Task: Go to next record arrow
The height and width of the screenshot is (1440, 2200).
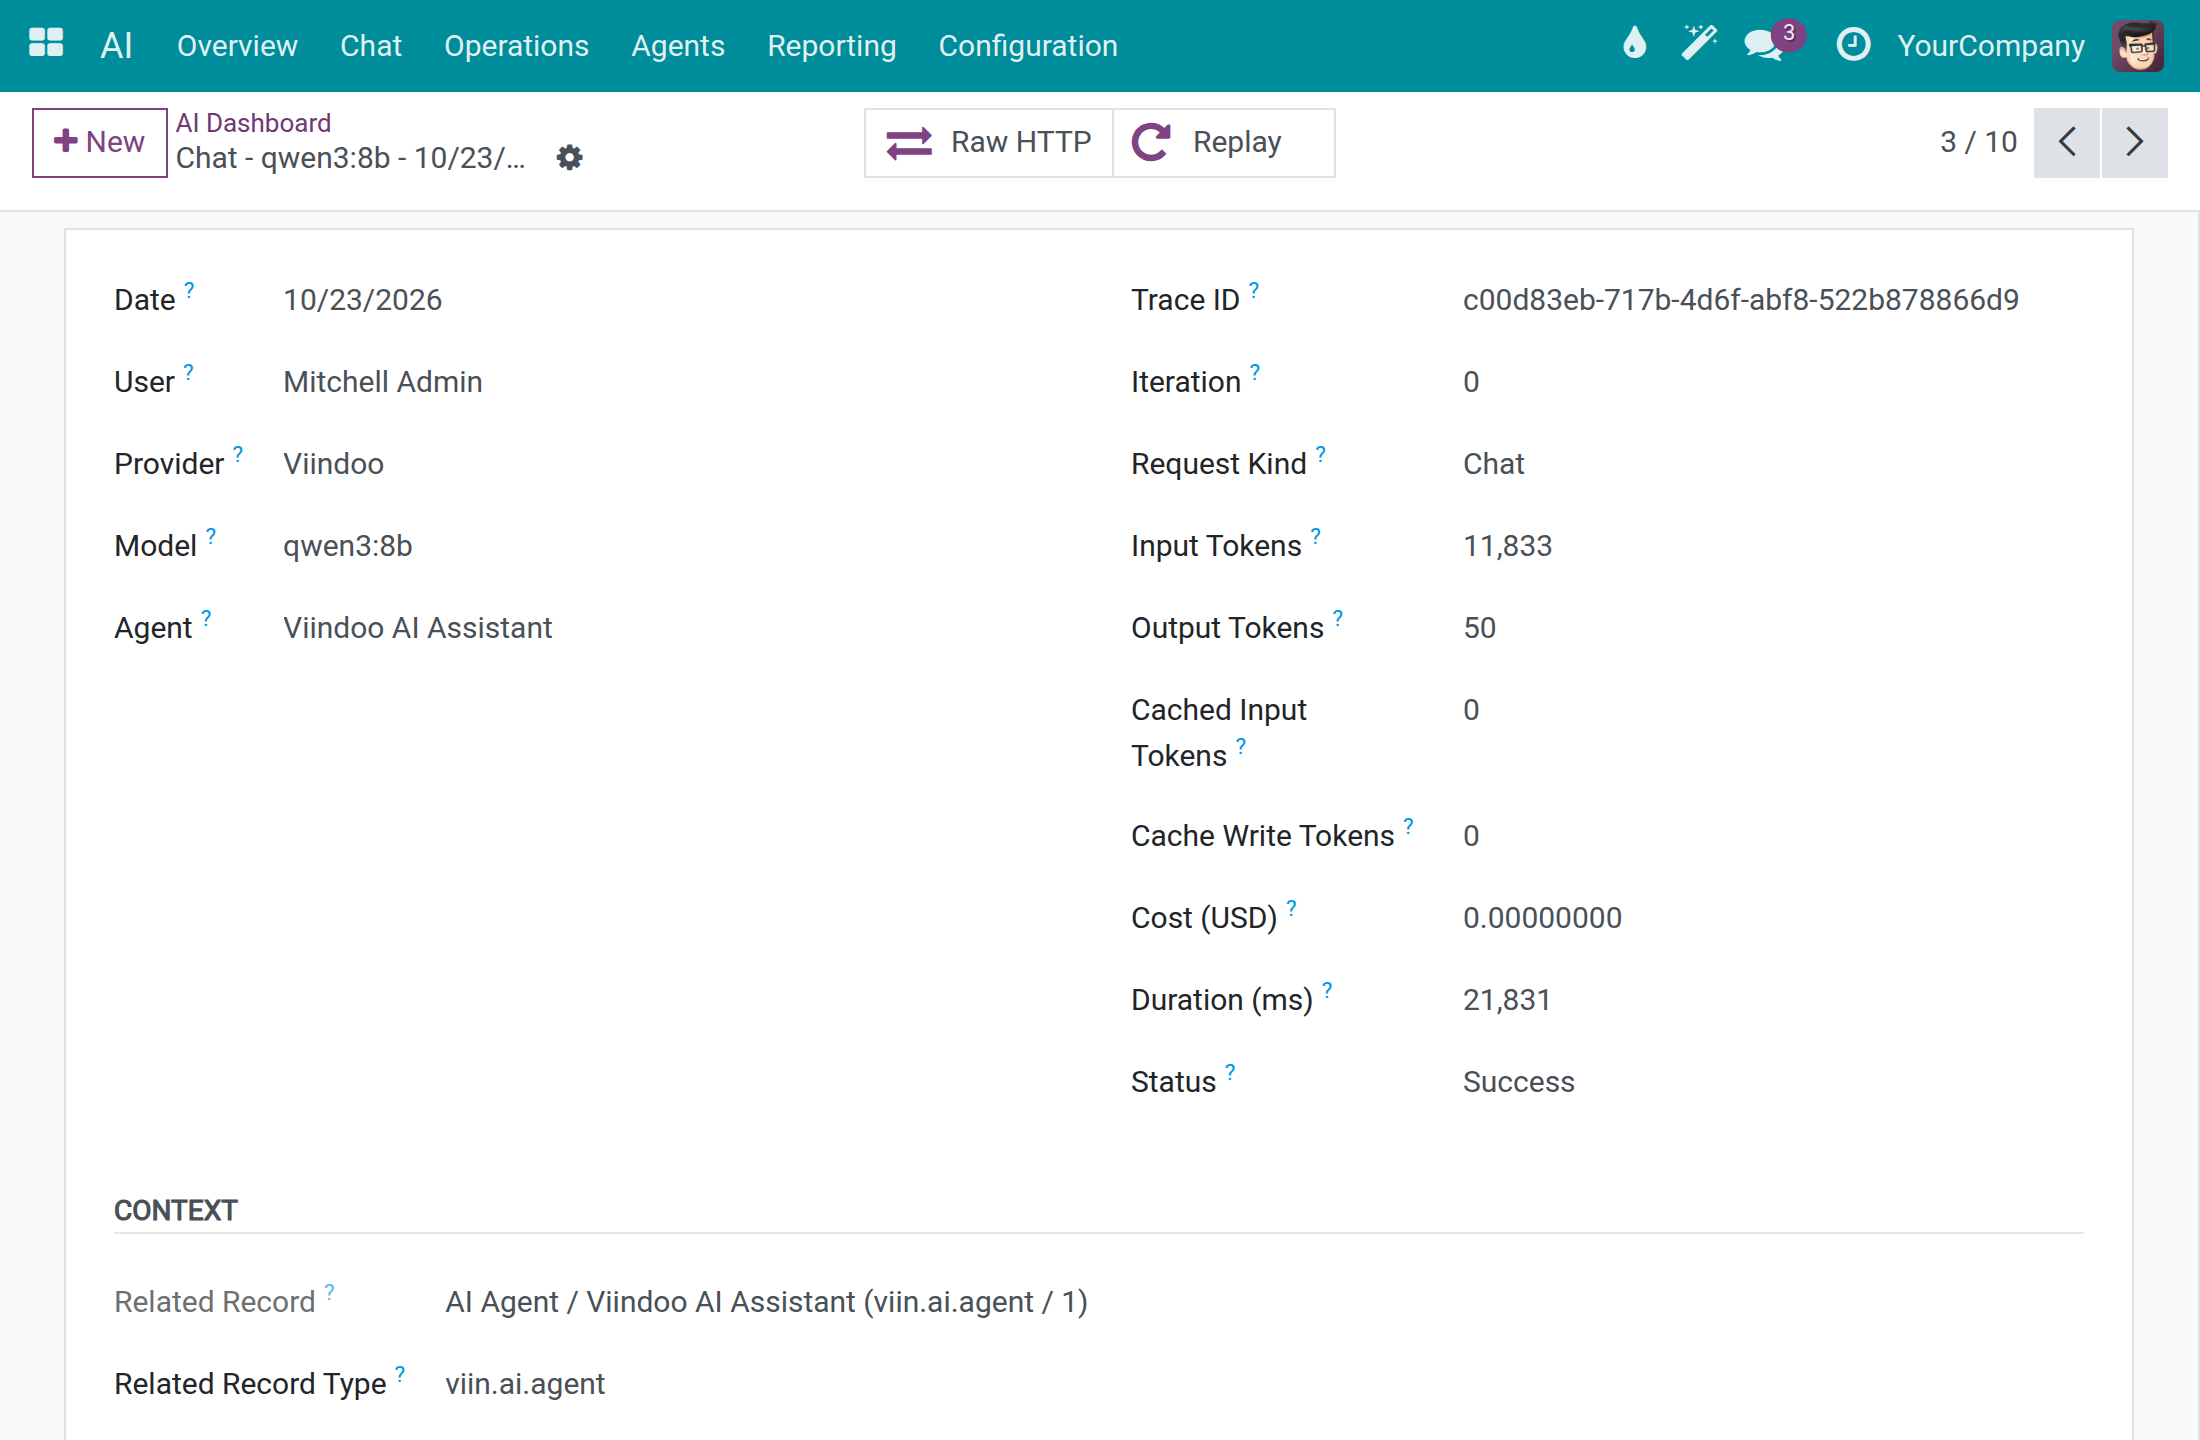Action: [2135, 142]
